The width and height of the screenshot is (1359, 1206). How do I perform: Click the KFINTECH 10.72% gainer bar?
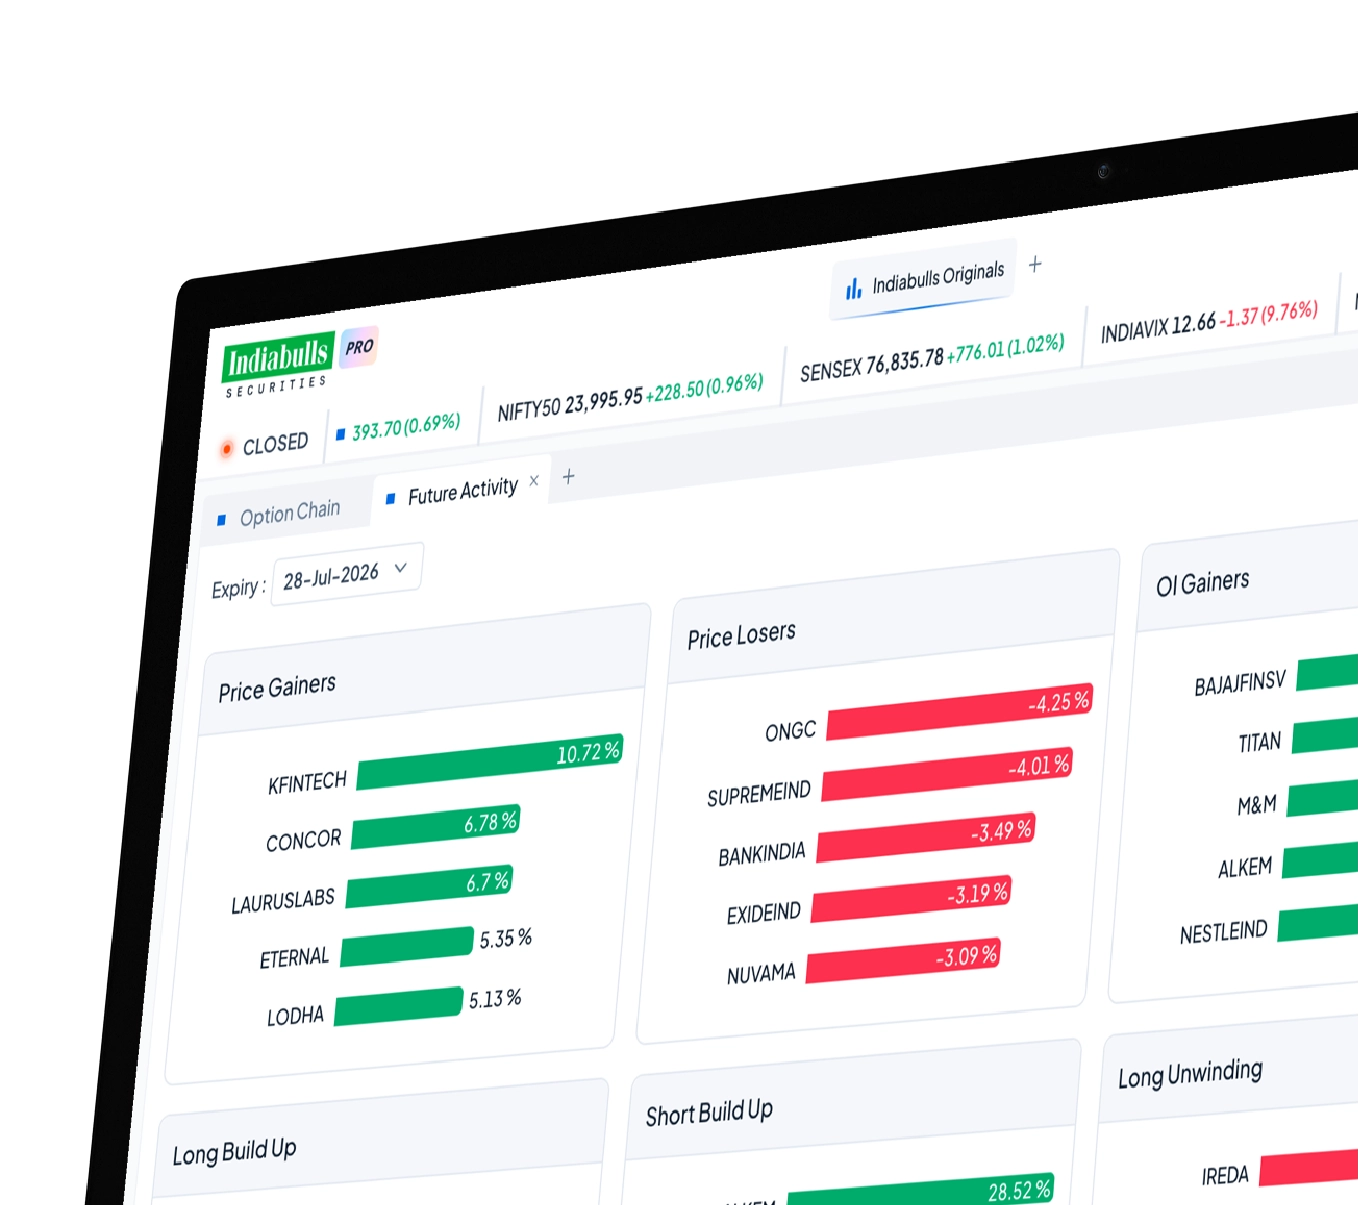coord(490,761)
